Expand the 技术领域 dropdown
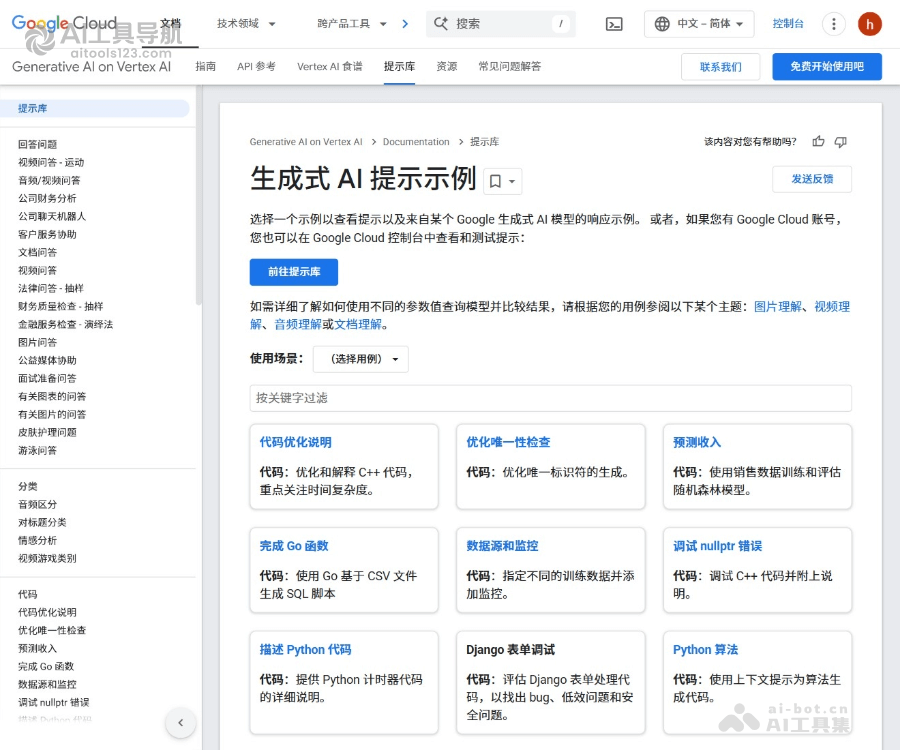900x750 pixels. [x=246, y=24]
